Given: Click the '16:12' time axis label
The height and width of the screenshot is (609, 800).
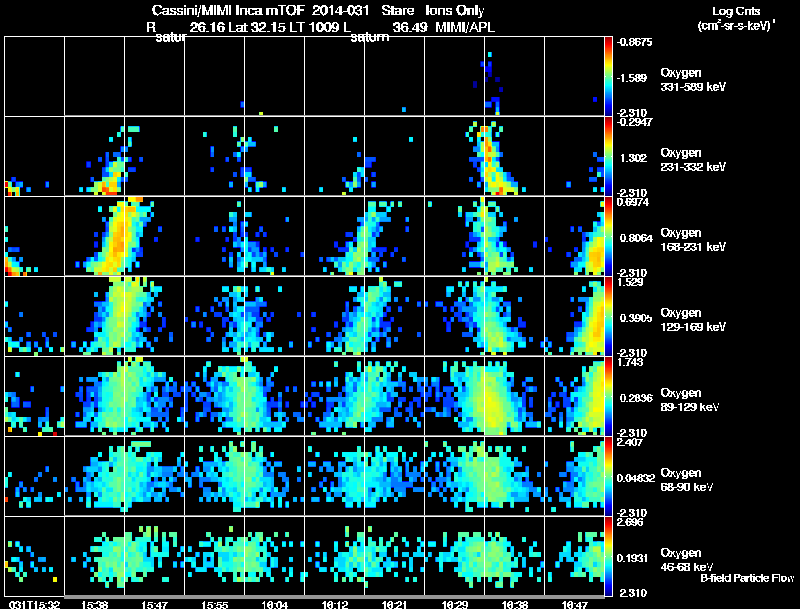Looking at the screenshot, I should tap(335, 604).
